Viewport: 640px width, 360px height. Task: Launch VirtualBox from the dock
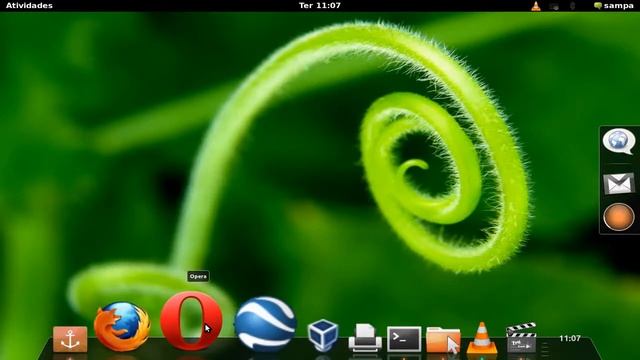pyautogui.click(x=323, y=335)
